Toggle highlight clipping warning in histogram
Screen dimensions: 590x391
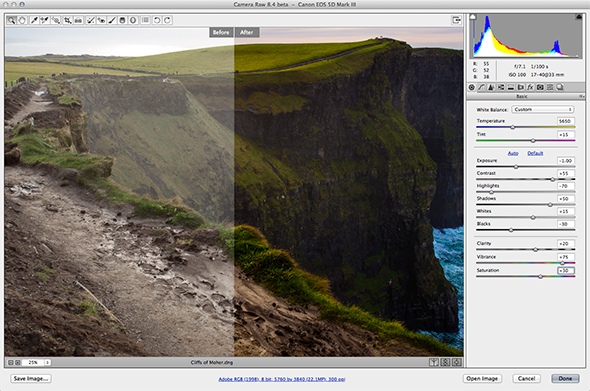[x=579, y=17]
